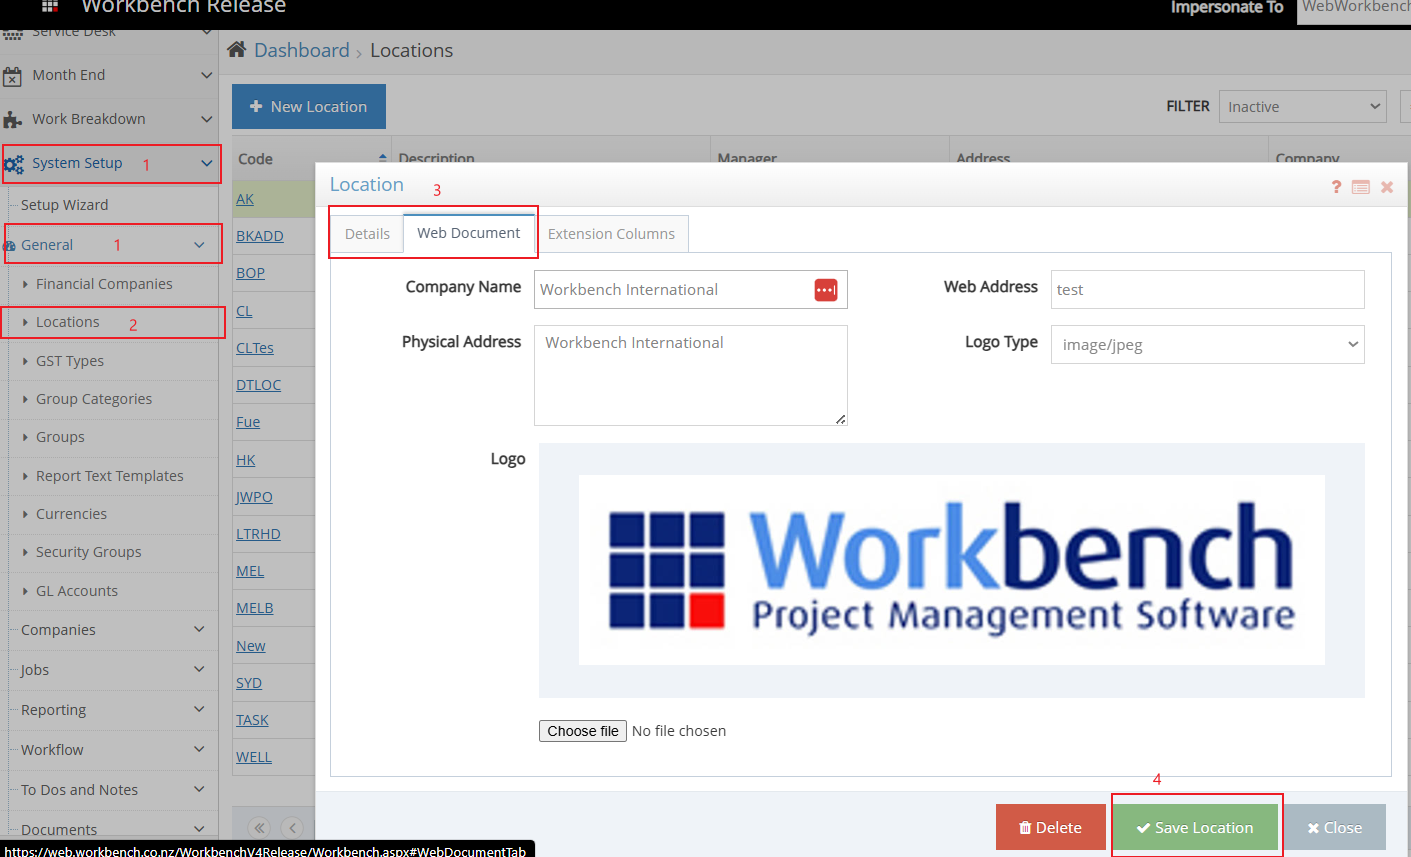This screenshot has width=1411, height=857.
Task: Open Report Text Templates menu item
Action: pos(110,476)
